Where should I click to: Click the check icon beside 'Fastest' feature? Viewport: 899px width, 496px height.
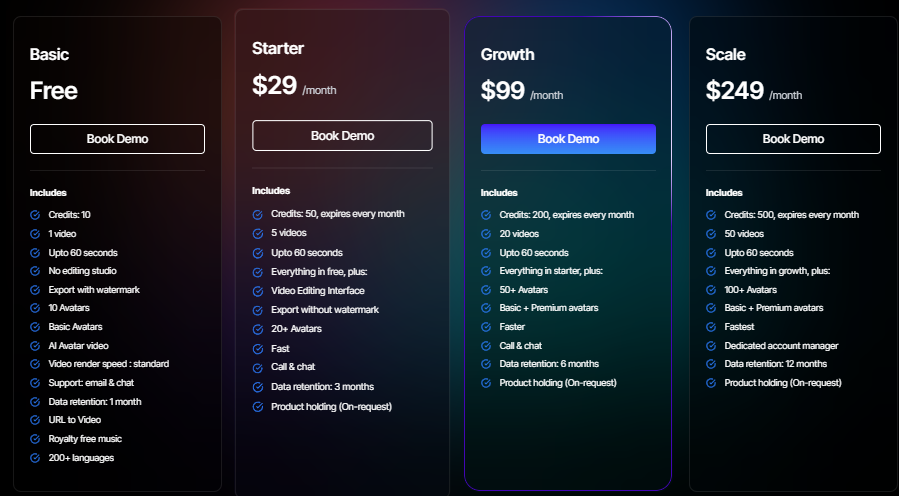tap(711, 327)
